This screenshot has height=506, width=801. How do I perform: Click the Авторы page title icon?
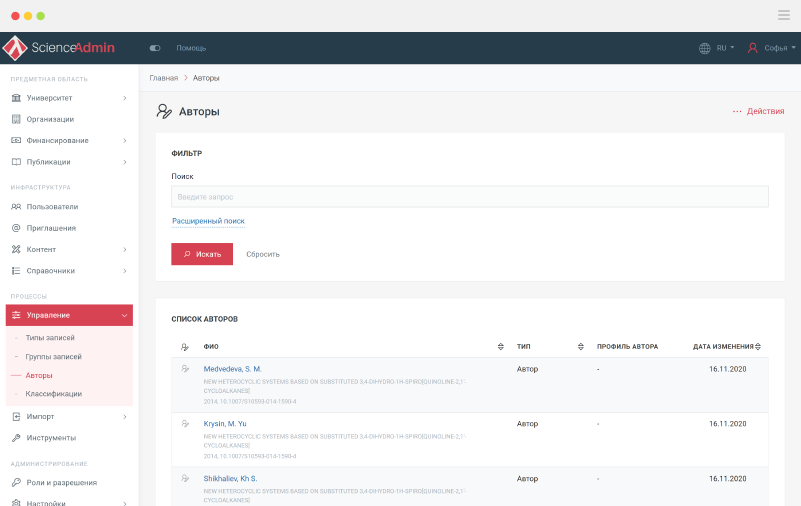164,111
